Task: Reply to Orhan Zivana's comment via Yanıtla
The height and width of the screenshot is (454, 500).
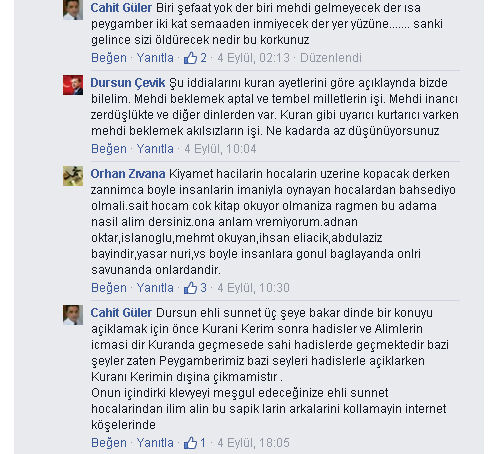Action: pyautogui.click(x=155, y=288)
